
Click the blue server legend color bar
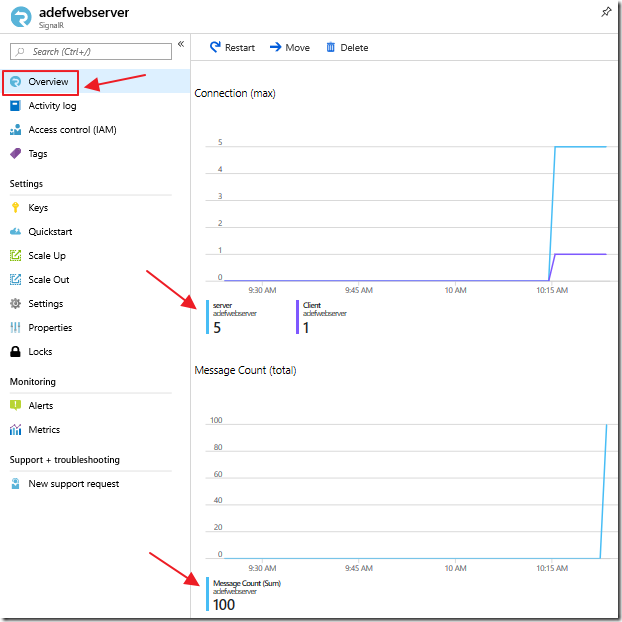click(x=207, y=317)
